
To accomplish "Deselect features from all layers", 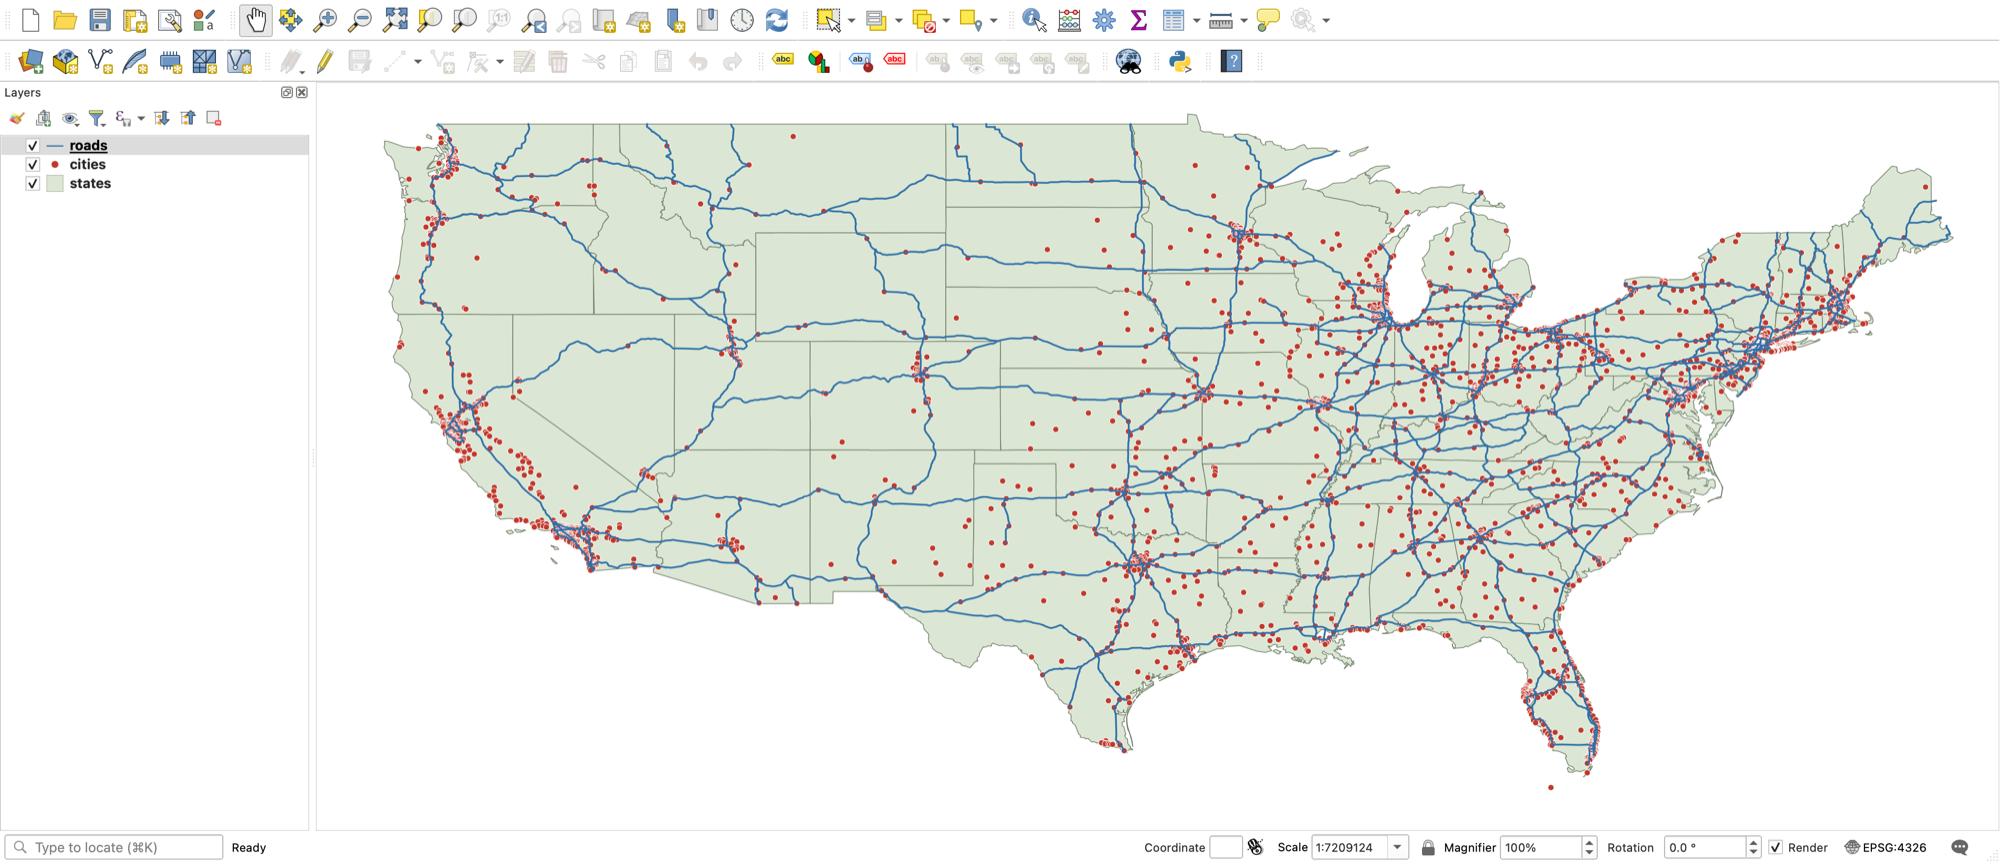I will (x=923, y=20).
